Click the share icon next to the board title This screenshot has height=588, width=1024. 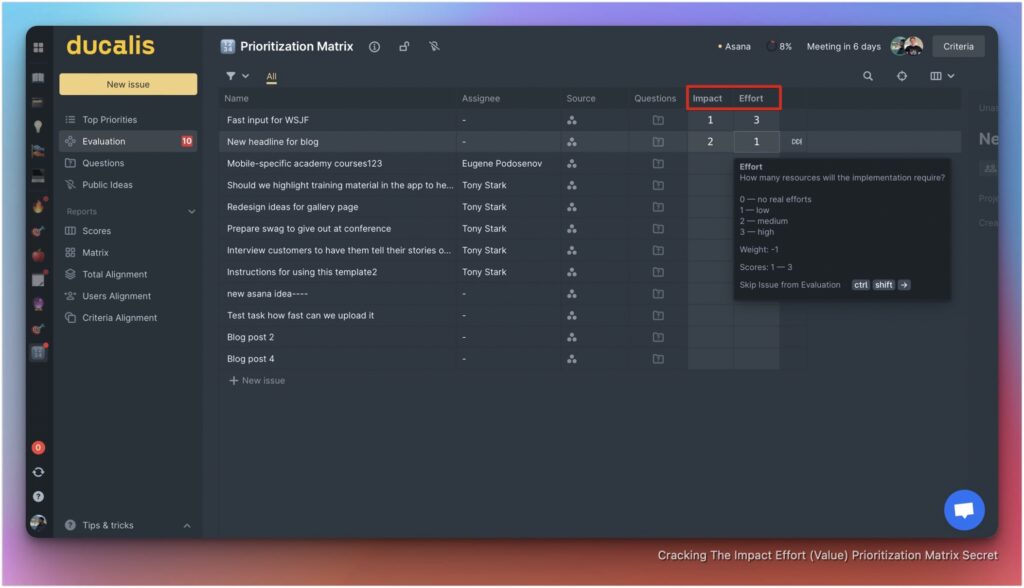(x=404, y=46)
